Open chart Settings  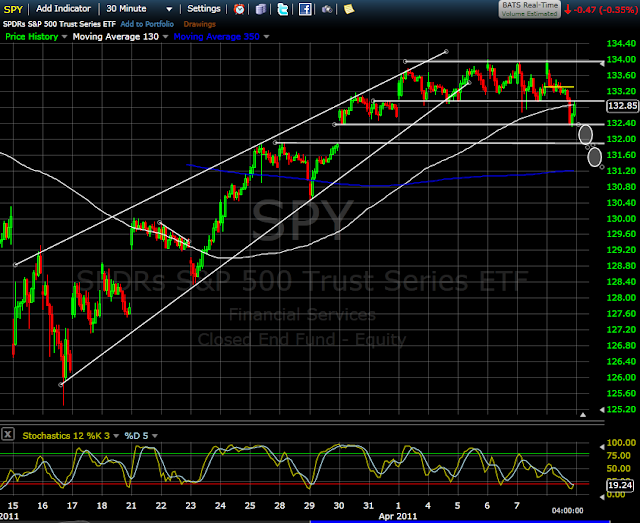204,9
